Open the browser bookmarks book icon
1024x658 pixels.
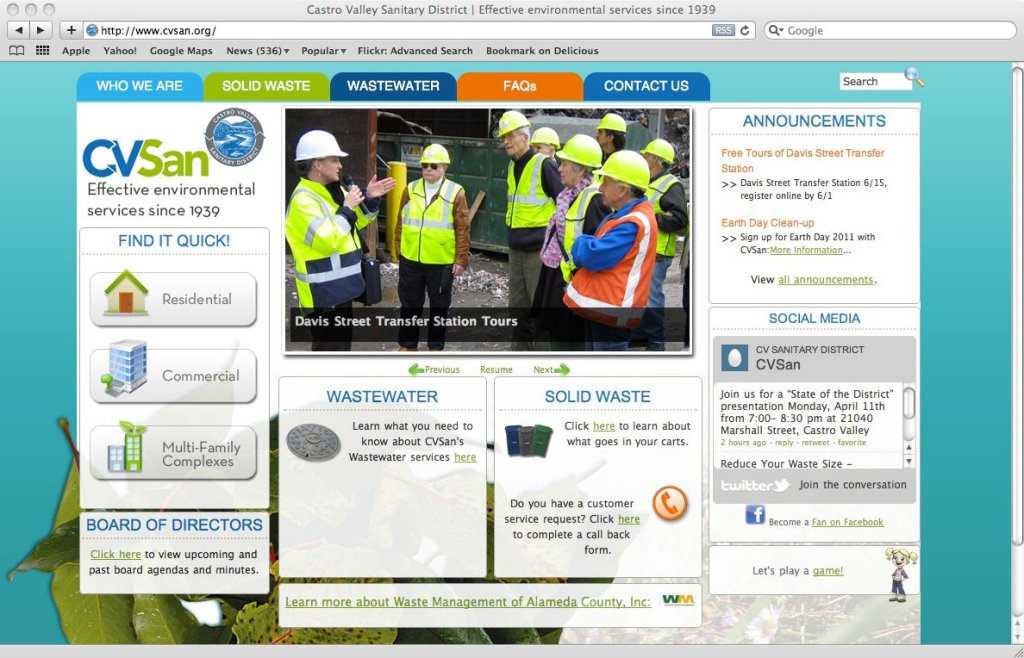pos(17,51)
